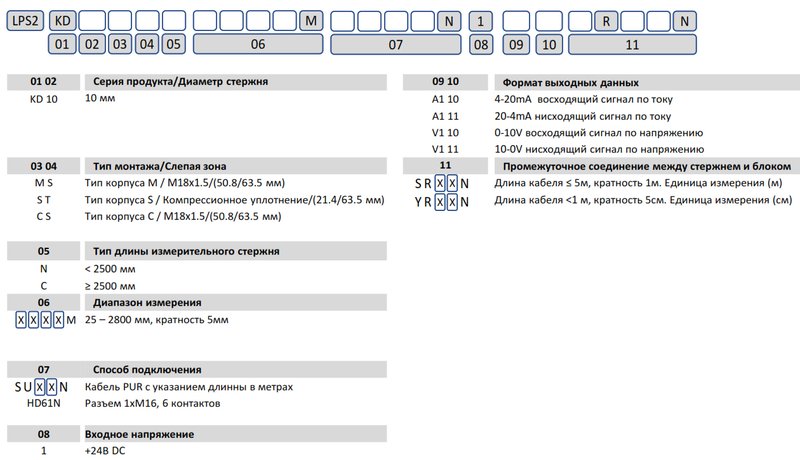Image resolution: width=800 pixels, height=460 pixels.
Task: Click the '09 10' section number label
Action: (x=445, y=82)
